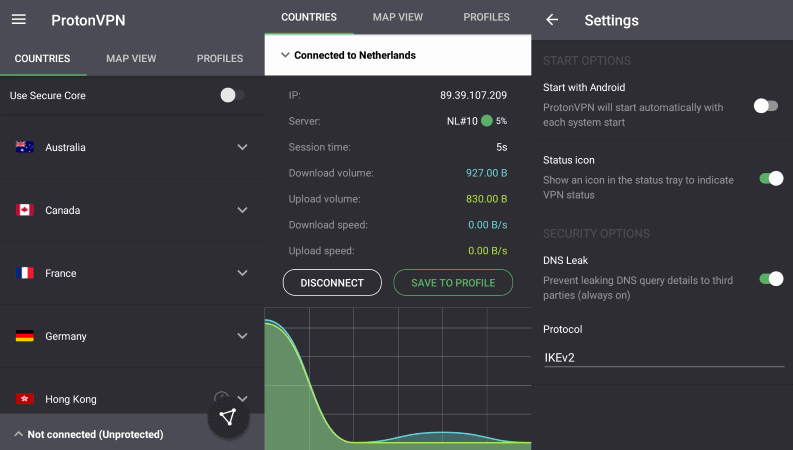The image size is (793, 450).
Task: Toggle Use Secure Core switch
Action: tap(233, 95)
